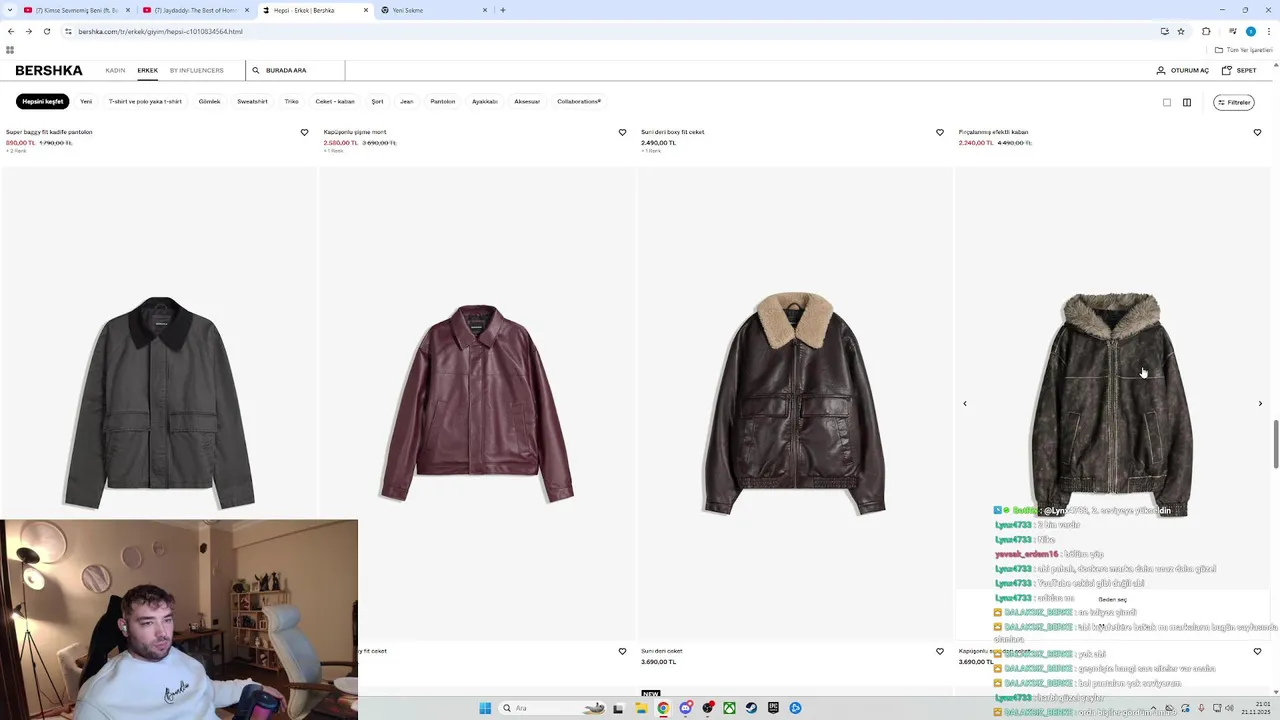Viewport: 1280px width, 720px height.
Task: Select the Collaborations category chip
Action: 579,101
